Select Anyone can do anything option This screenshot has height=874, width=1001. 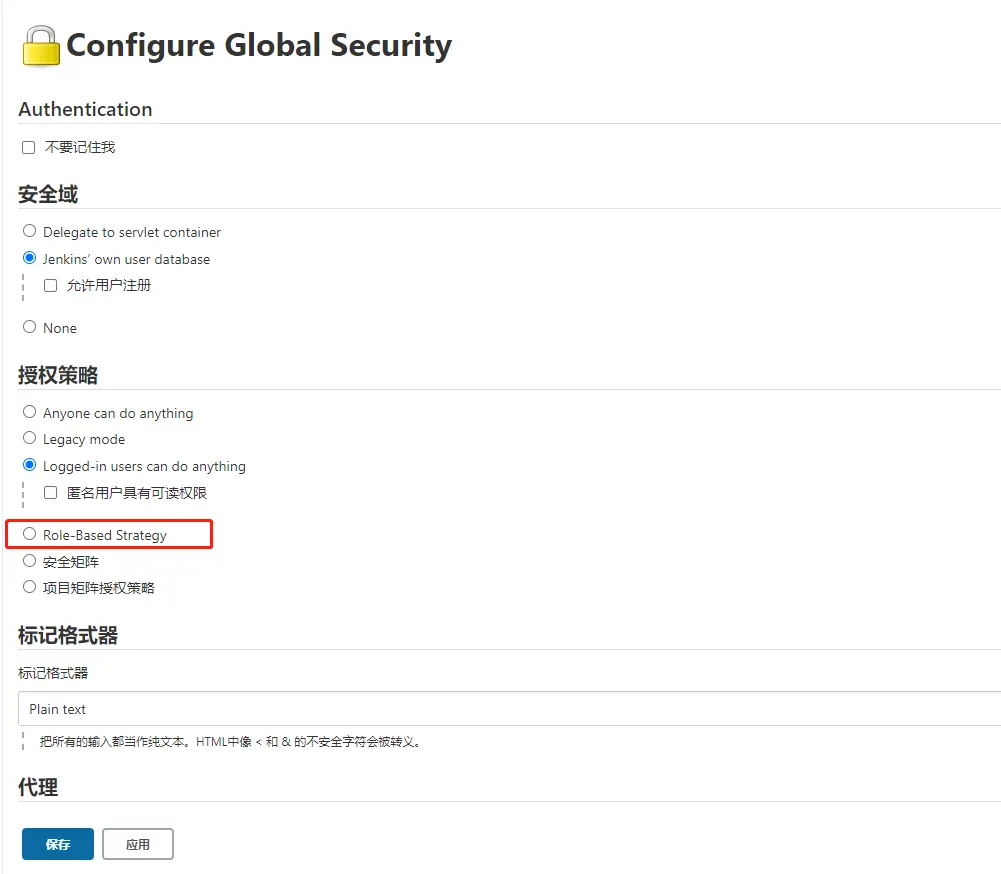[x=30, y=412]
